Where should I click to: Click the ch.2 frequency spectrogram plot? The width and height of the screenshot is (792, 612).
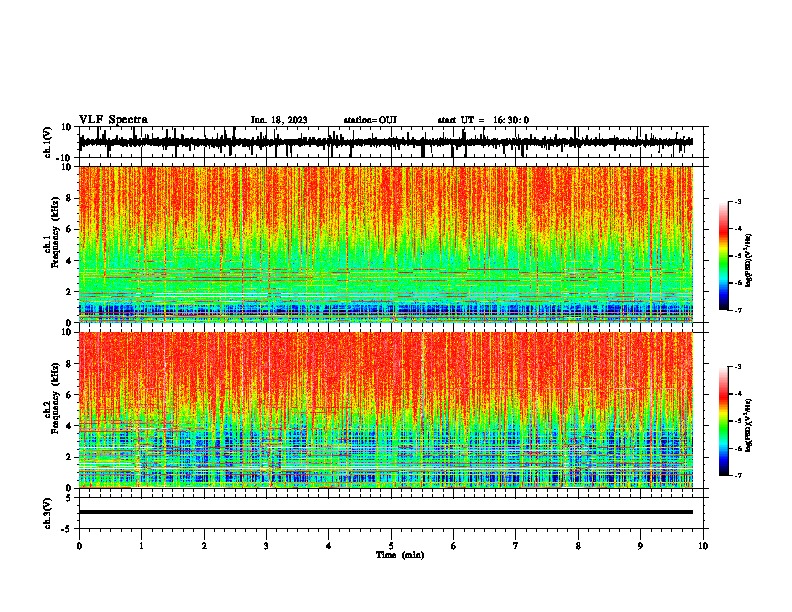click(386, 410)
